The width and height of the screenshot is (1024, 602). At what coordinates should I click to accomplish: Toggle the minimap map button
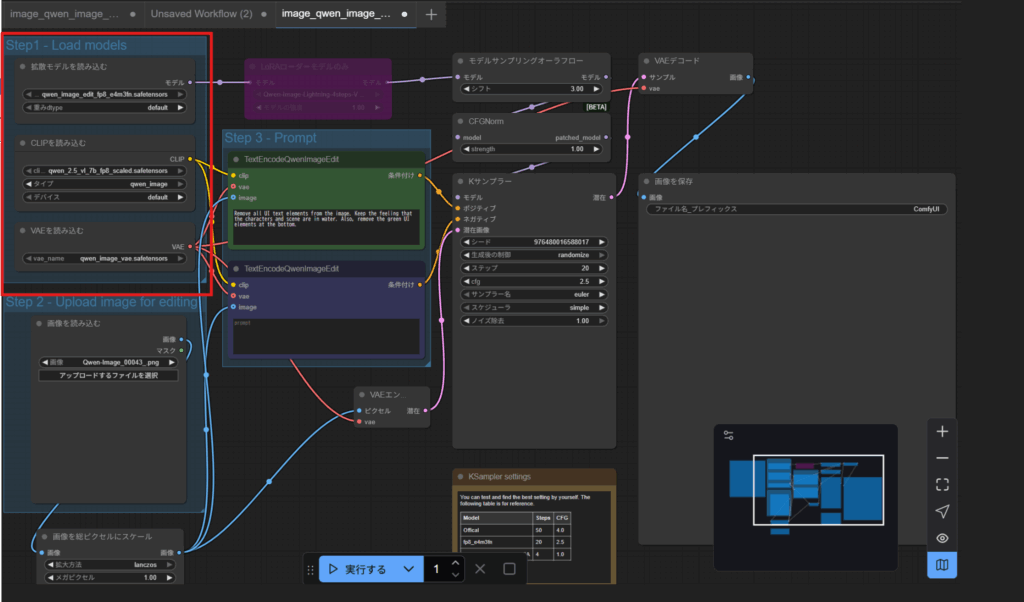coord(942,565)
